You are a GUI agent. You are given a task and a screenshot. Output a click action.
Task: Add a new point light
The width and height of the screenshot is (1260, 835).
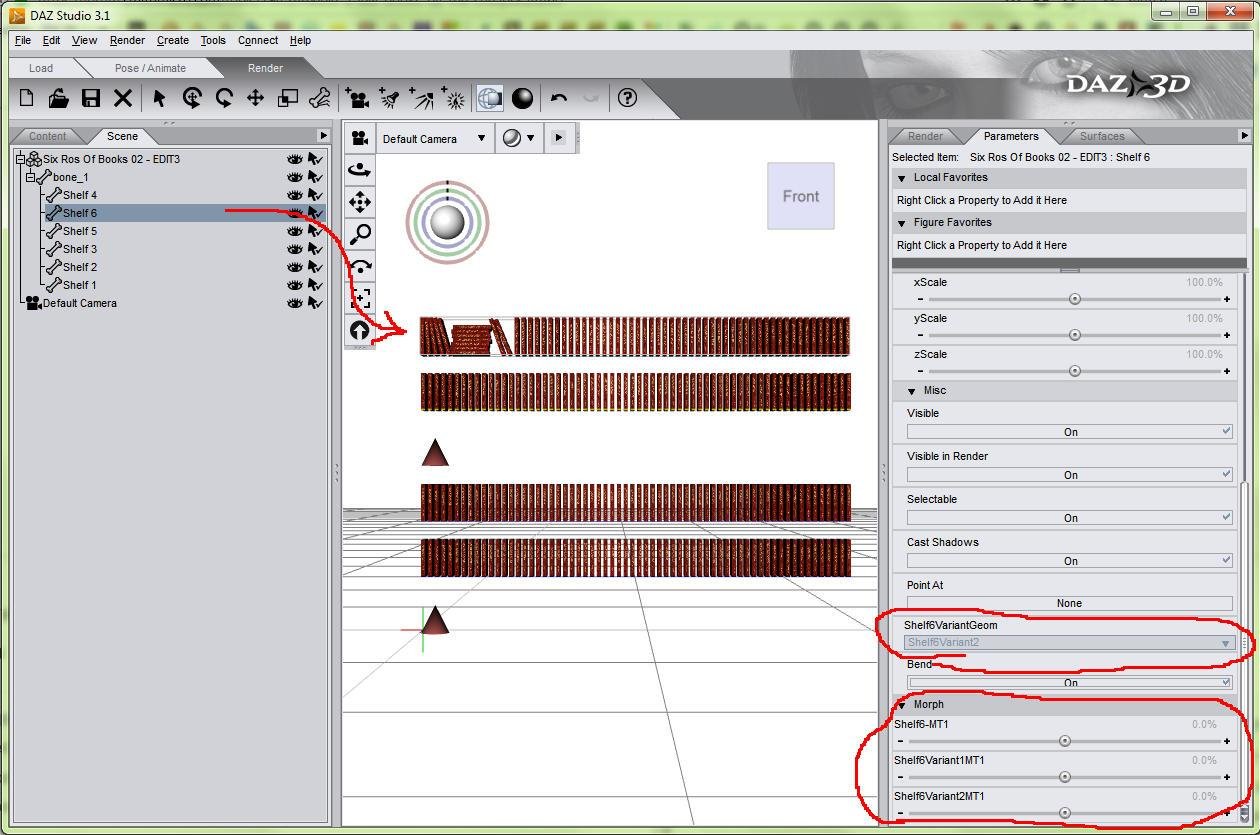(x=455, y=98)
